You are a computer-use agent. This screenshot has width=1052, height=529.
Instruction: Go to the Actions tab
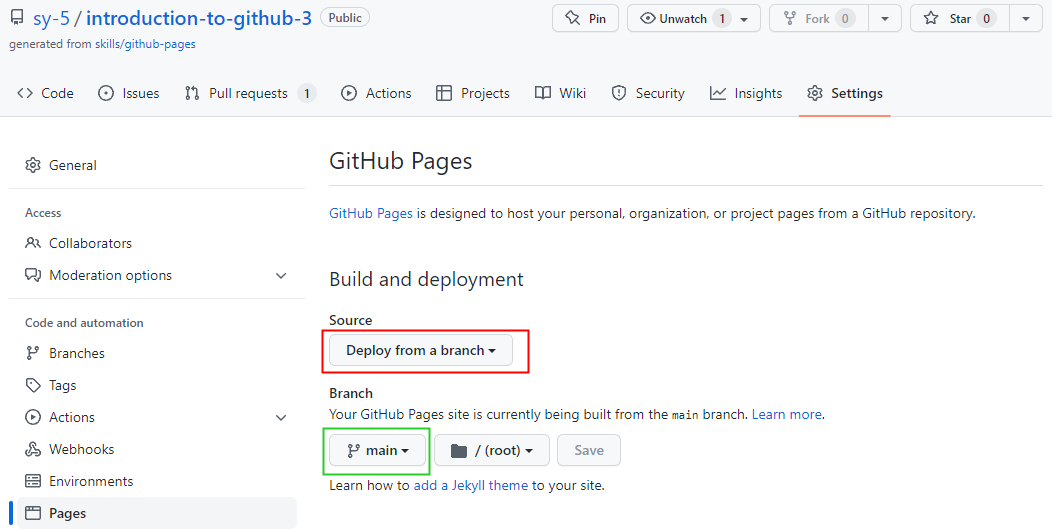376,93
